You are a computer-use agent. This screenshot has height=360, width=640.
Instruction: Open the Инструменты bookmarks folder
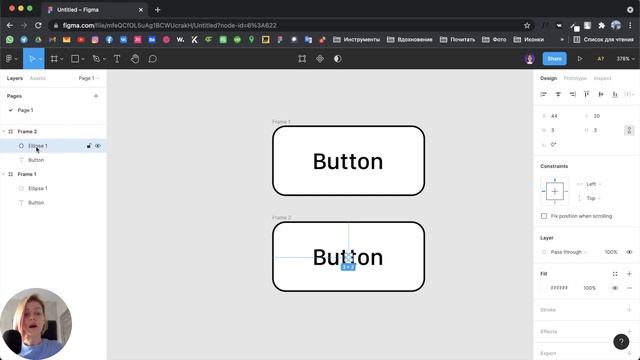(356, 40)
